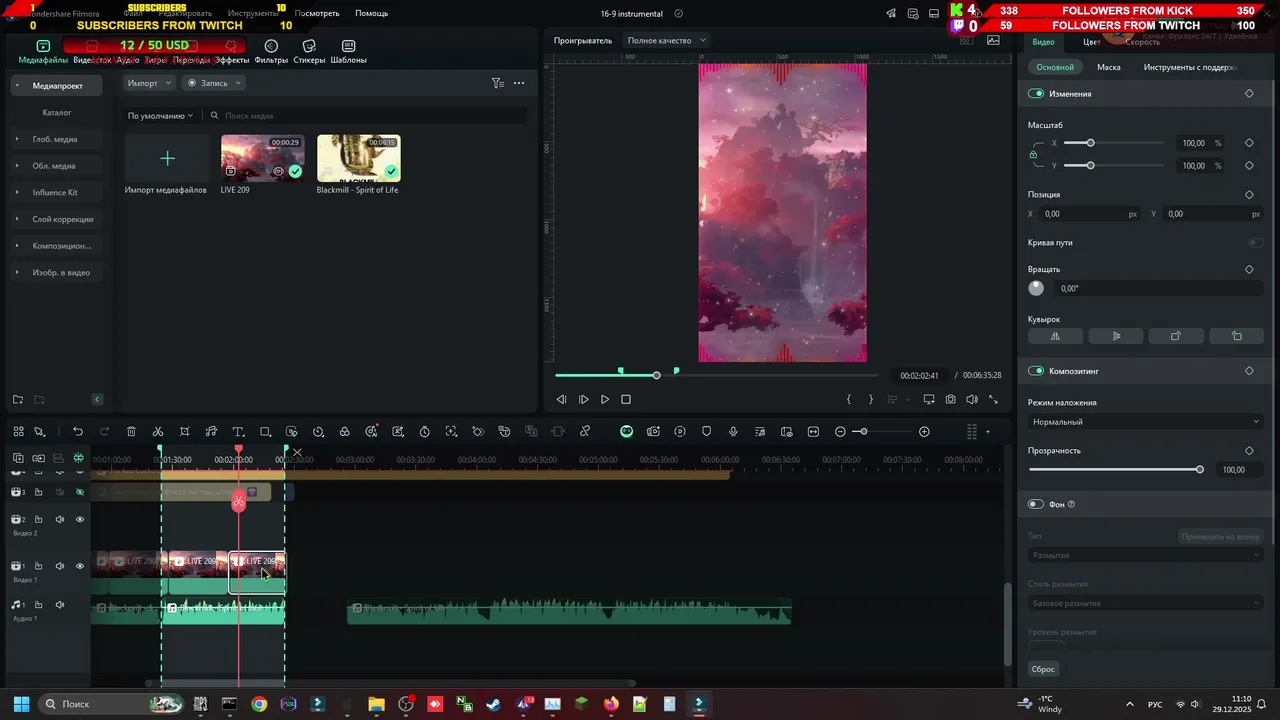Toggle the scale aspect ratio lock
Viewport: 1280px width, 720px height.
[1035, 154]
